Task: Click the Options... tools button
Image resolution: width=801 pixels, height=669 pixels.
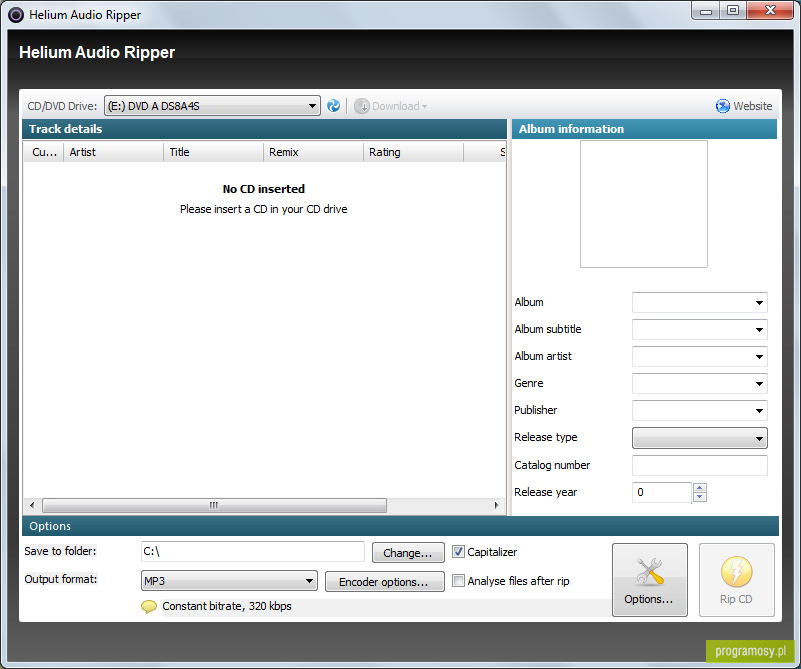Action: coord(650,580)
